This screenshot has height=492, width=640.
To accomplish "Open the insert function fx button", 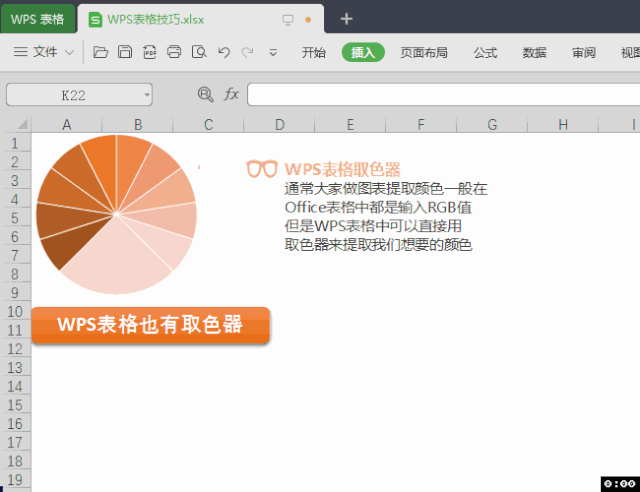I will pyautogui.click(x=231, y=94).
